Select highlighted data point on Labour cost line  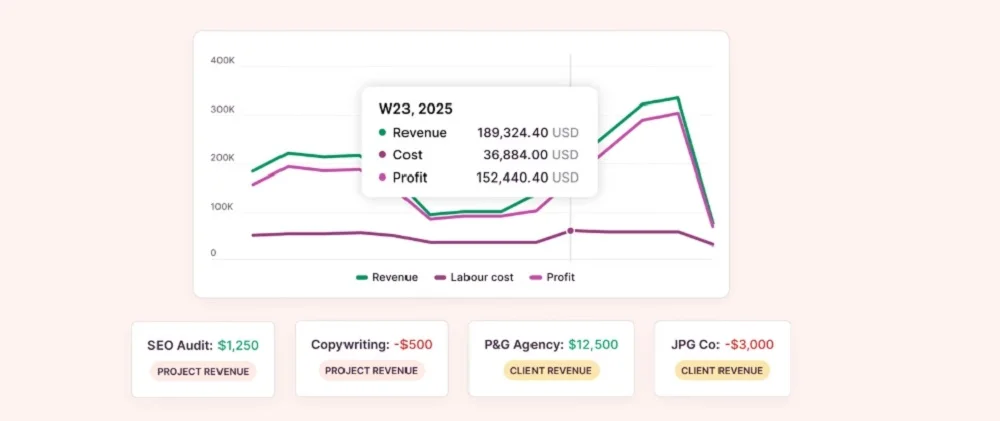(571, 231)
